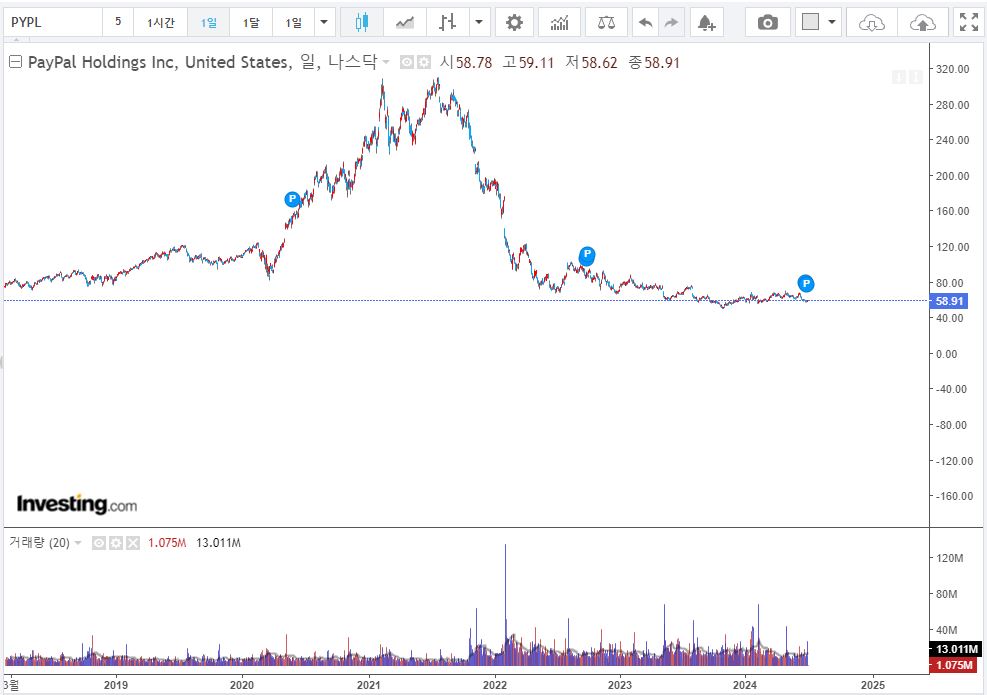Select the 5 minute interval
This screenshot has height=695, width=987.
tap(118, 22)
